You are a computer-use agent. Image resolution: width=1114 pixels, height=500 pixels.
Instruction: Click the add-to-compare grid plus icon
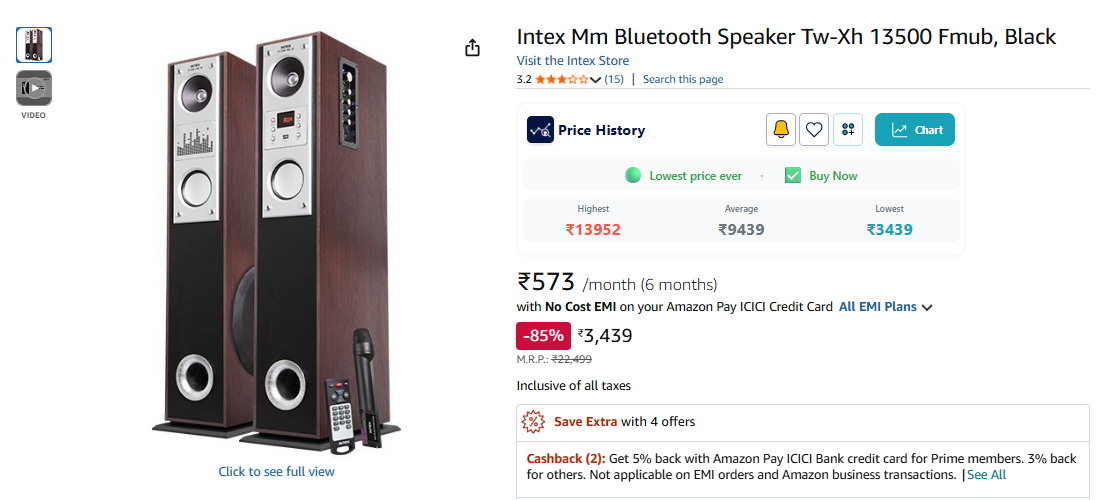point(848,129)
